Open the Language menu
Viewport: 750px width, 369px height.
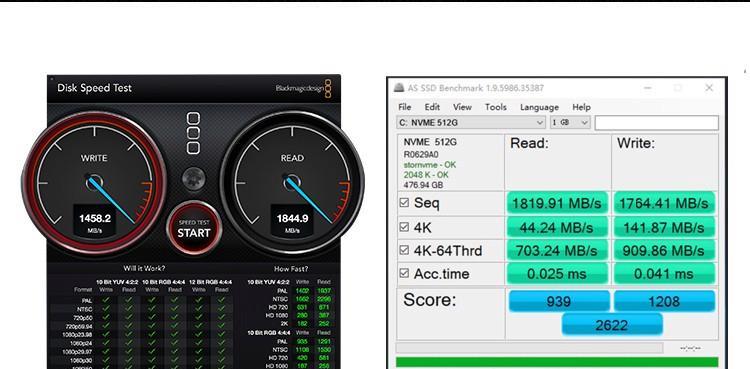pos(539,107)
